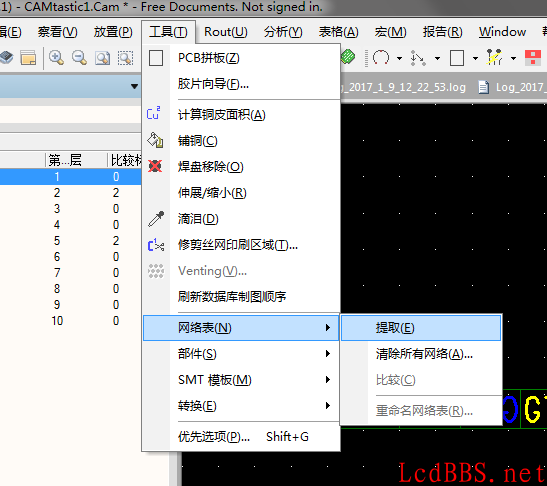Click the trim silkscreen scissors icon
Viewport: 547px width, 486px height.
click(156, 245)
